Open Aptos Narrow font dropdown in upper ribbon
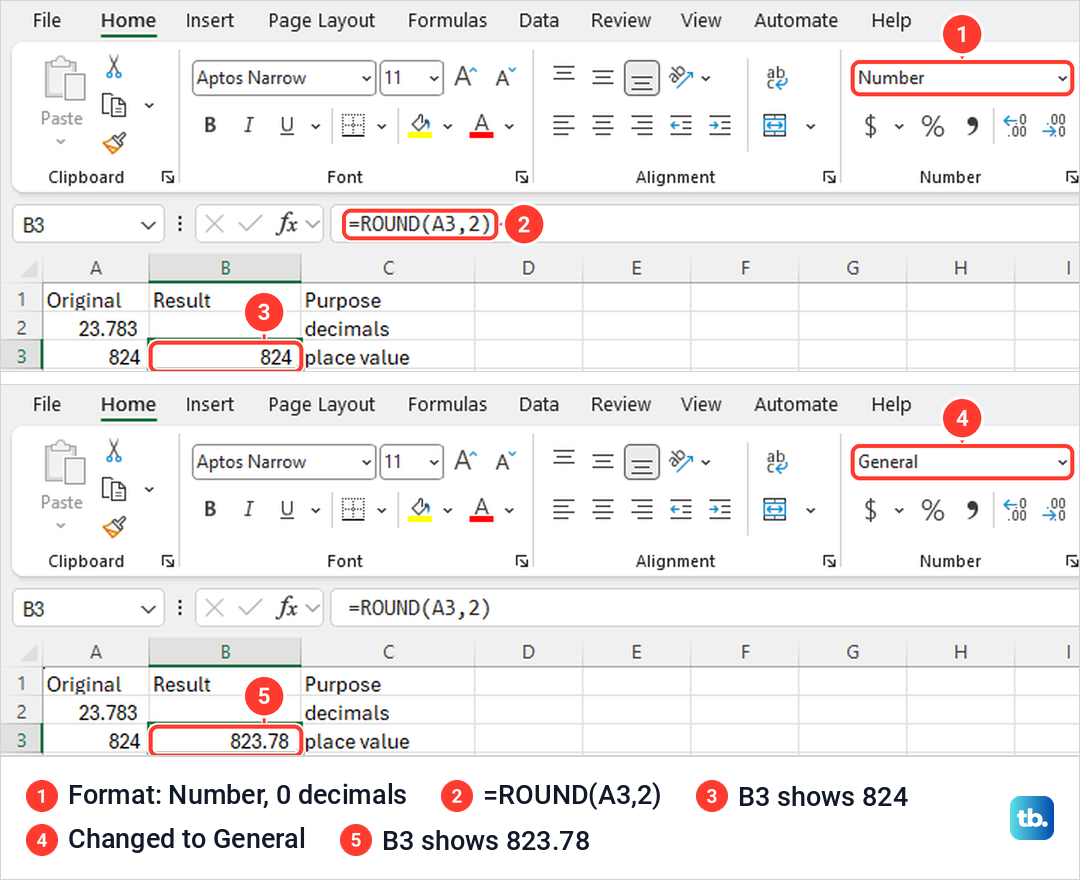 pyautogui.click(x=366, y=78)
